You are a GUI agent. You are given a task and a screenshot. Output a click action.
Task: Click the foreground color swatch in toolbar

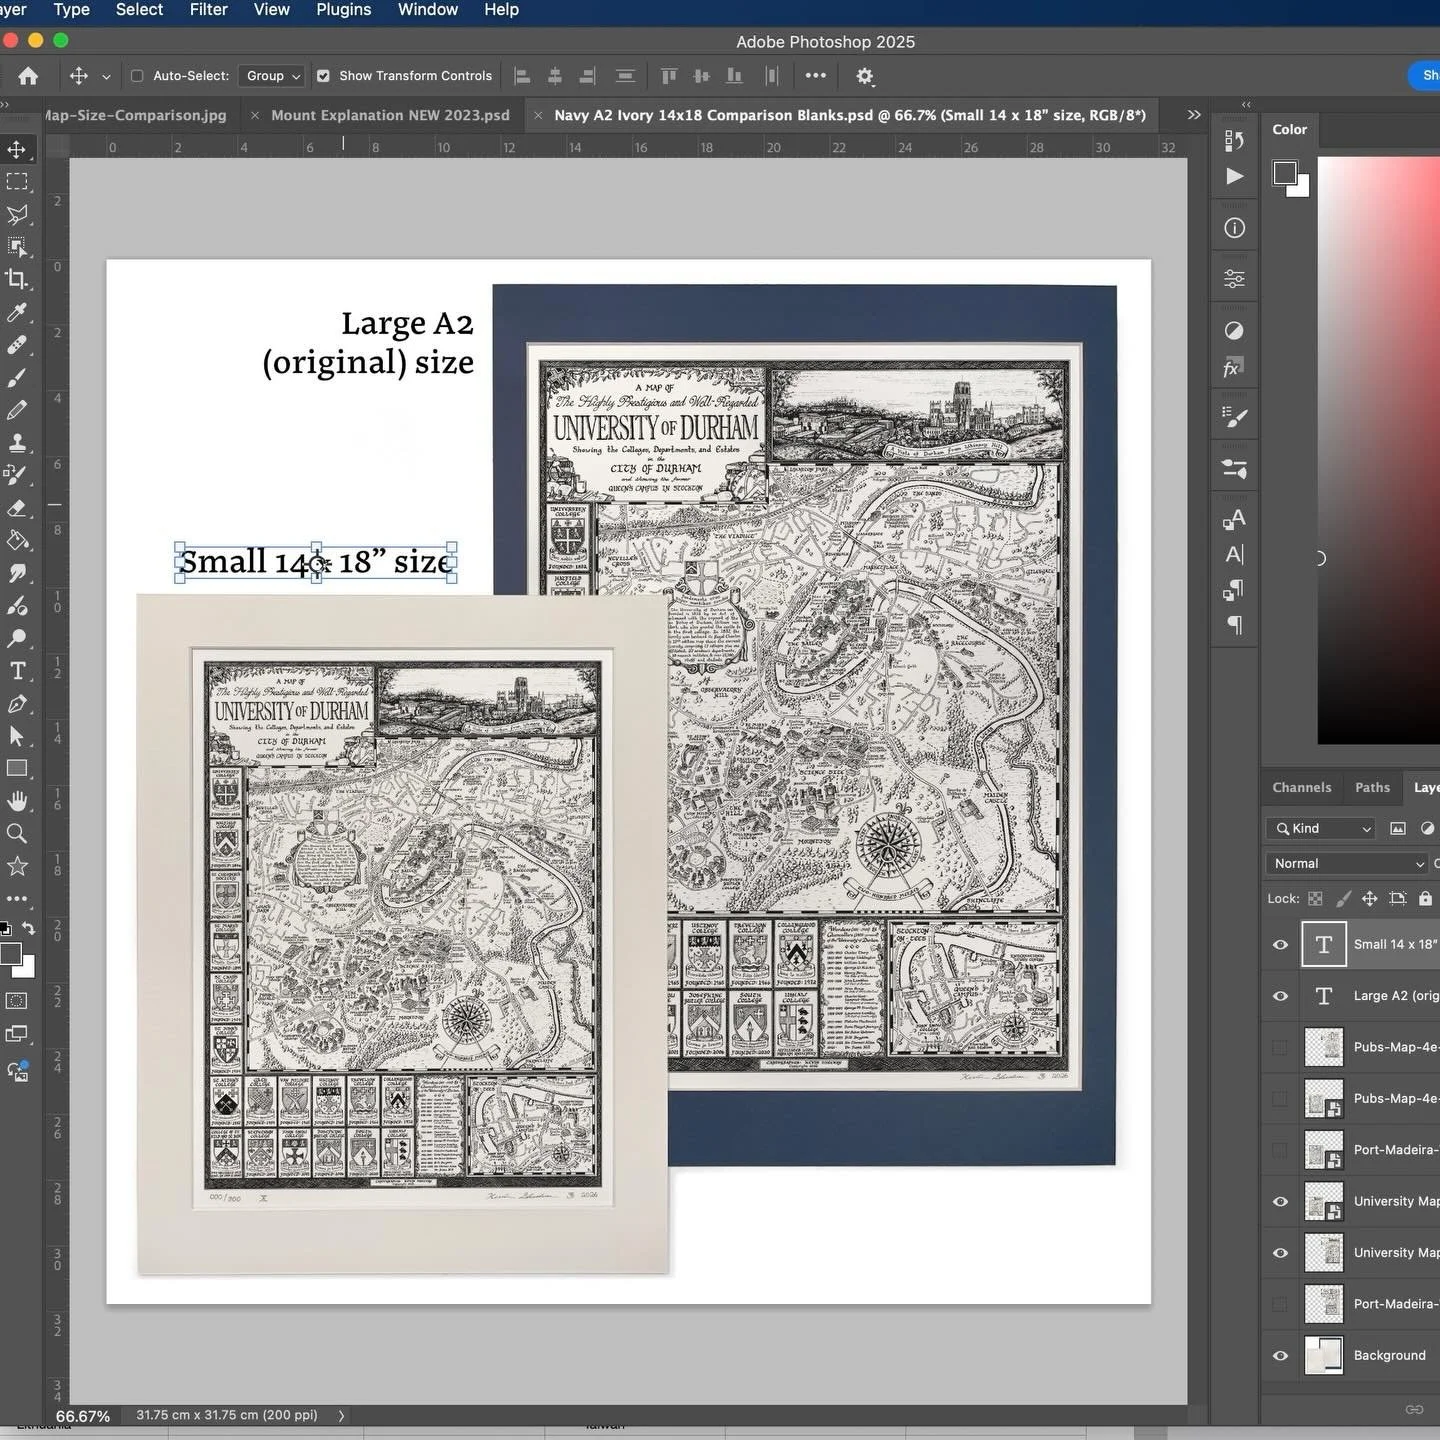pyautogui.click(x=10, y=953)
